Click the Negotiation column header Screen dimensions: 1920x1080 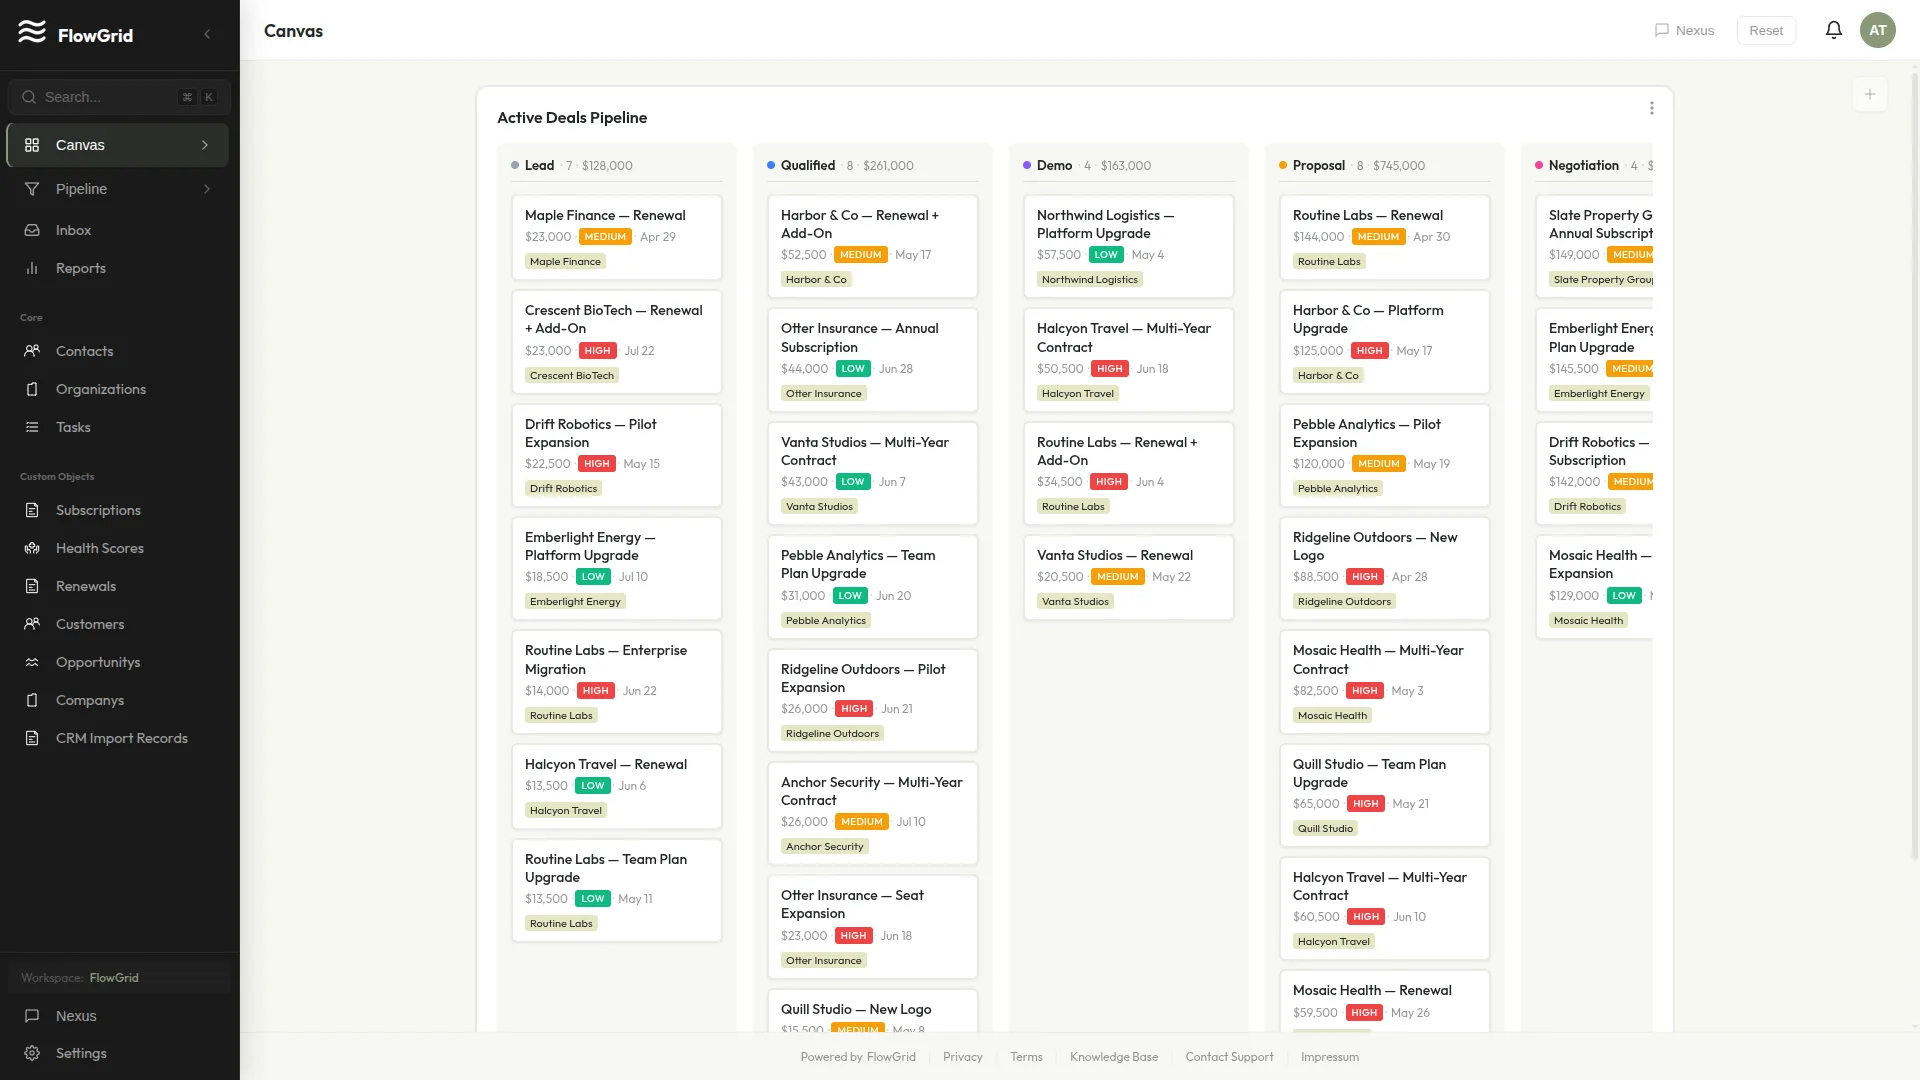point(1594,166)
